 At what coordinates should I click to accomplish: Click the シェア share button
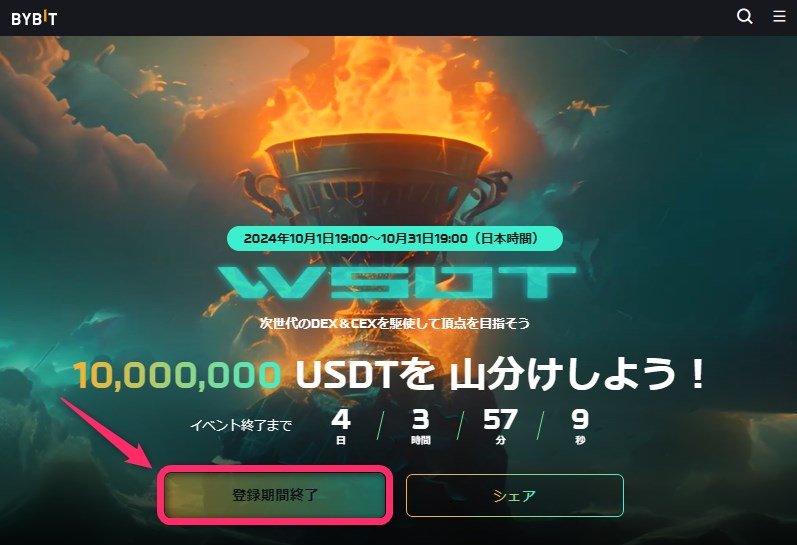point(514,495)
